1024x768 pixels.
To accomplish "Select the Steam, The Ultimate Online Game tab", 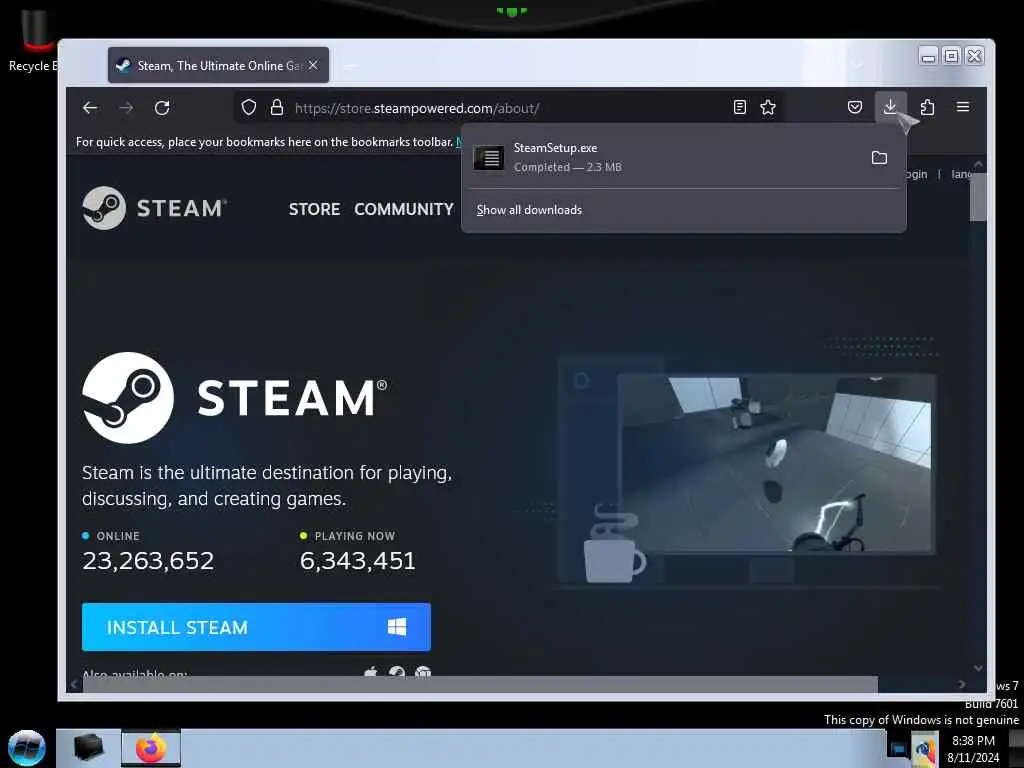I will (x=219, y=65).
